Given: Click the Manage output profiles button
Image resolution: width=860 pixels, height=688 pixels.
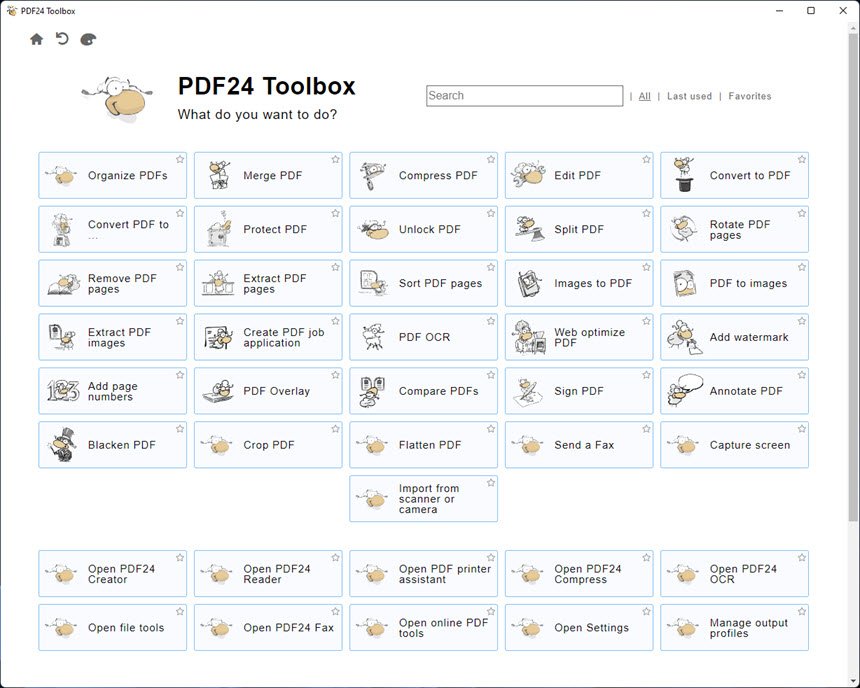Looking at the screenshot, I should tap(734, 628).
